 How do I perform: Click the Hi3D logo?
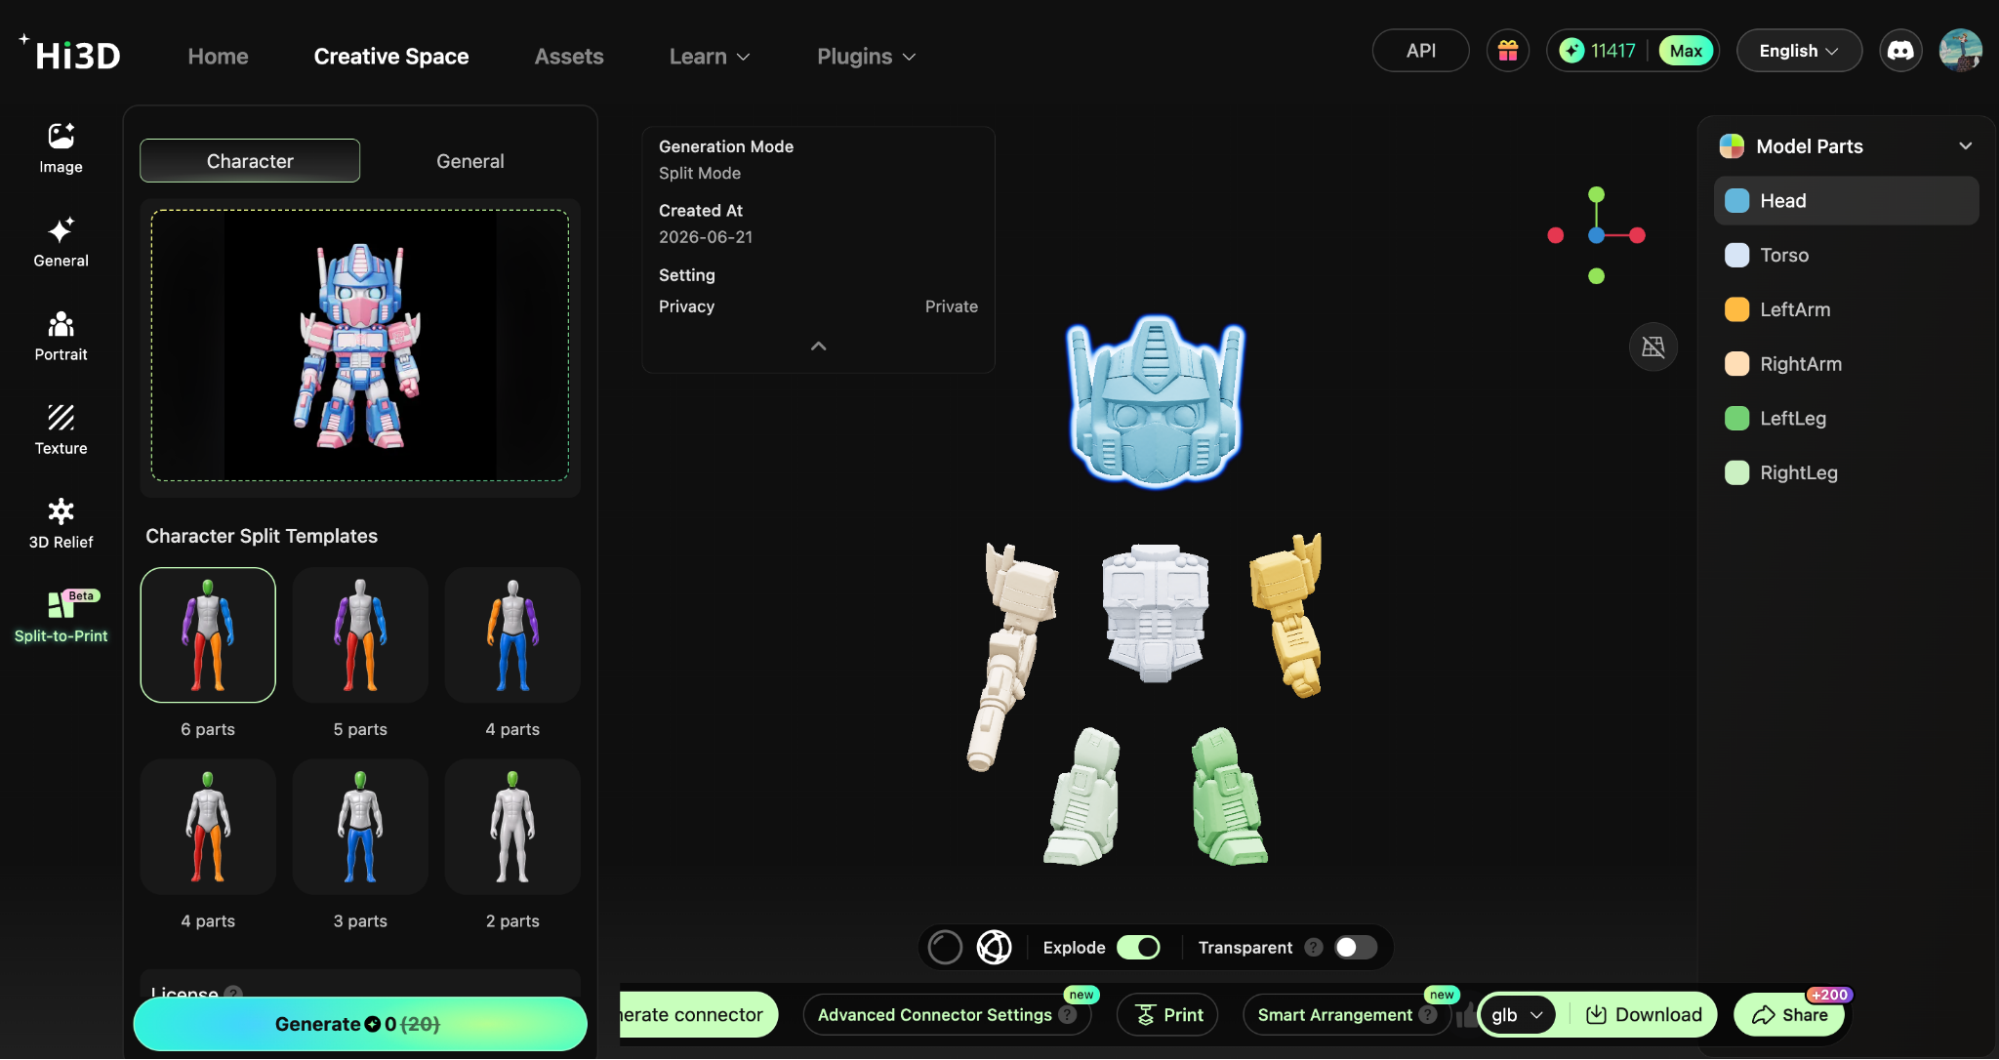click(x=70, y=54)
